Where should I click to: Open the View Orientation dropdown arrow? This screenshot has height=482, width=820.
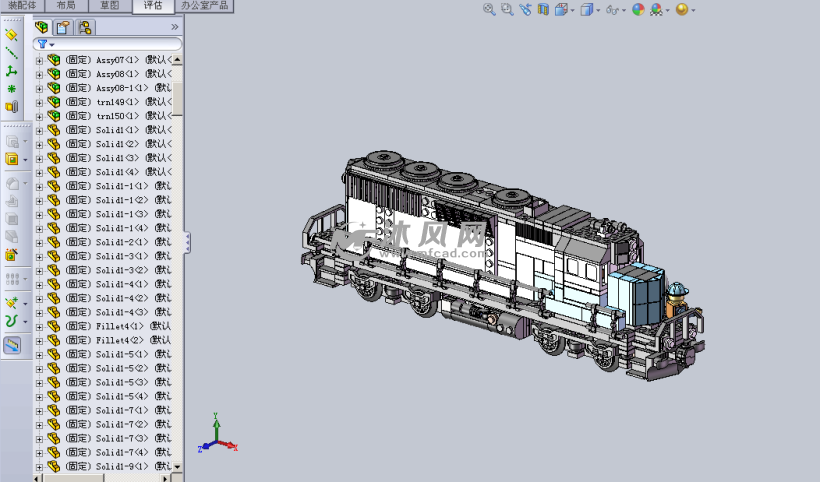tap(572, 10)
